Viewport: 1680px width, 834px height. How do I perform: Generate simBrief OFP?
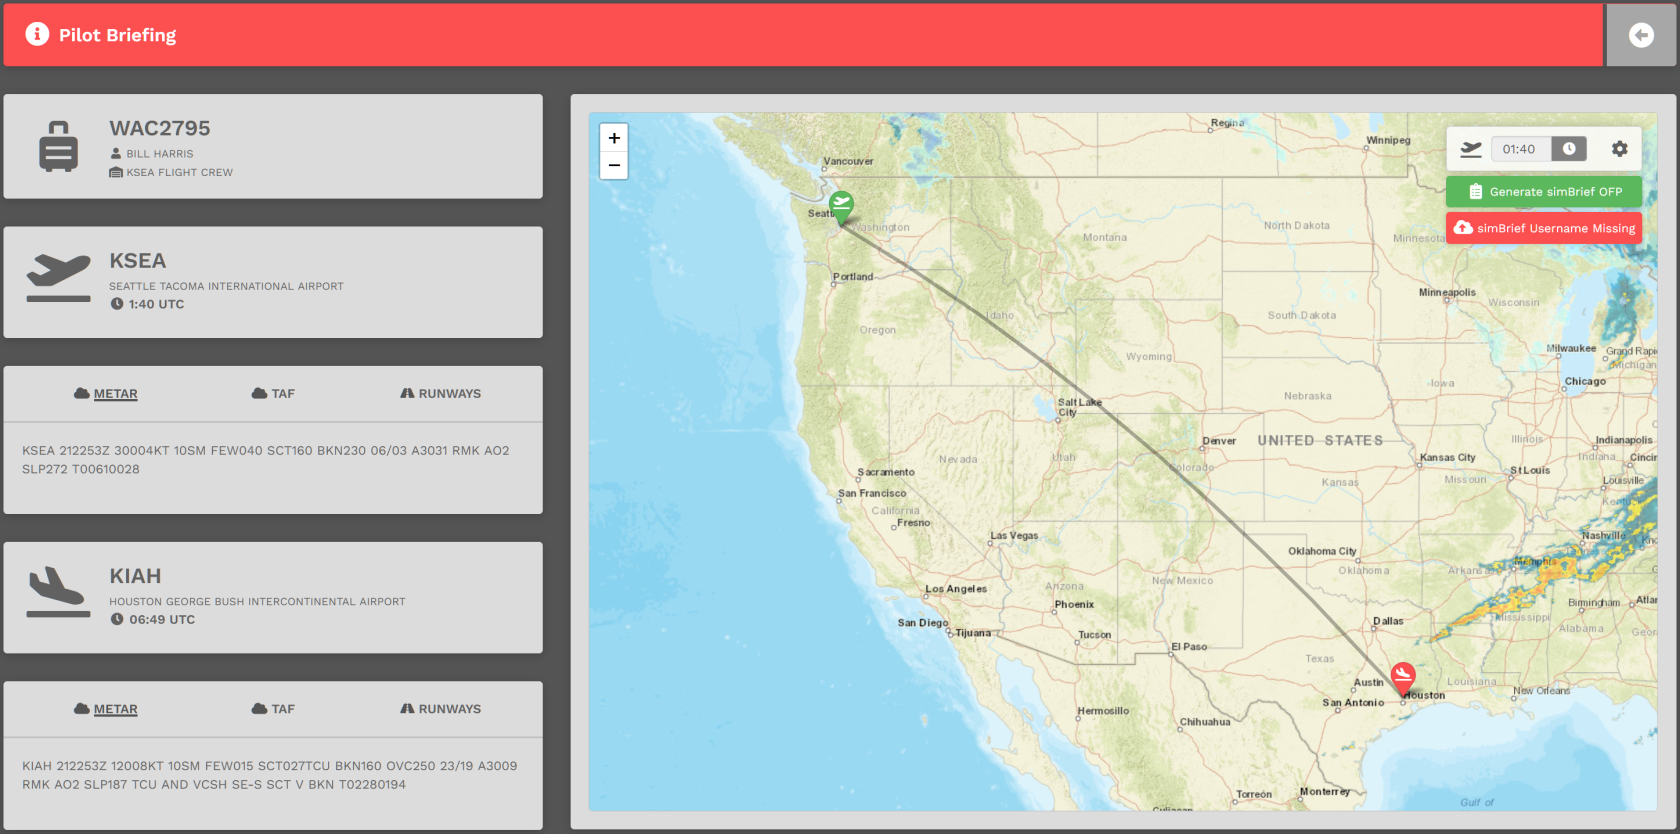click(x=1544, y=191)
